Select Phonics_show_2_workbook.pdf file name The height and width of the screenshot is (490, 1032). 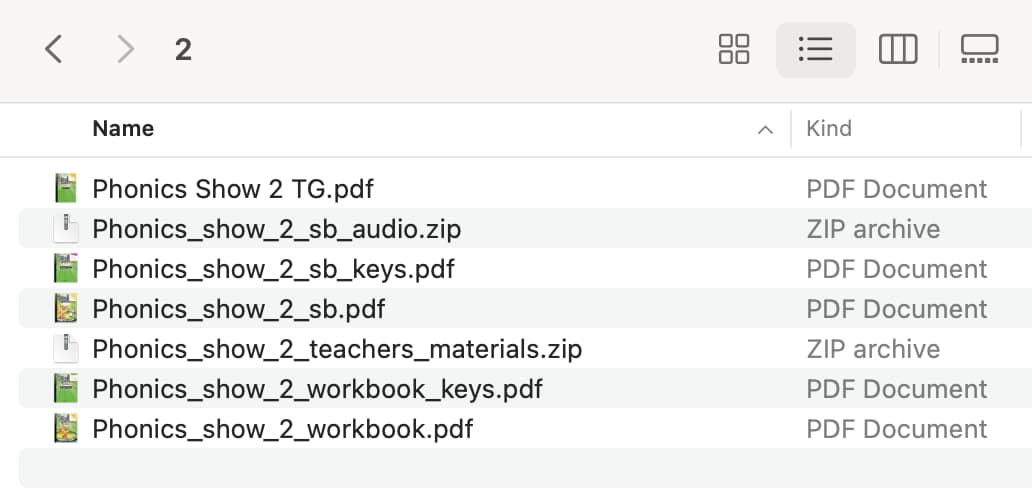(282, 429)
